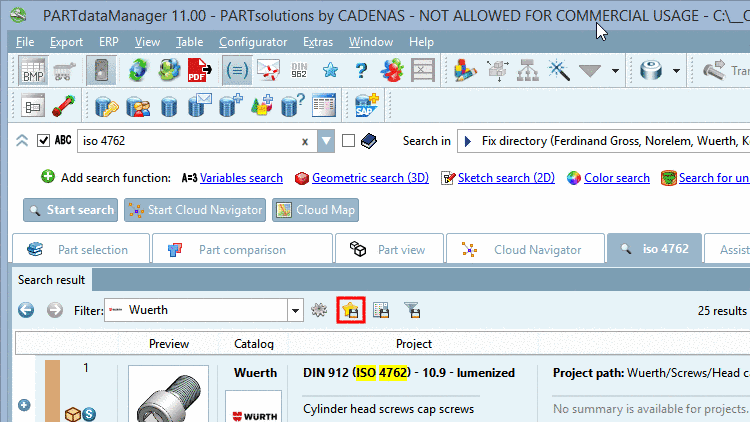Toggle the ABC full-text search checkbox
This screenshot has width=750, height=422.
(x=44, y=141)
